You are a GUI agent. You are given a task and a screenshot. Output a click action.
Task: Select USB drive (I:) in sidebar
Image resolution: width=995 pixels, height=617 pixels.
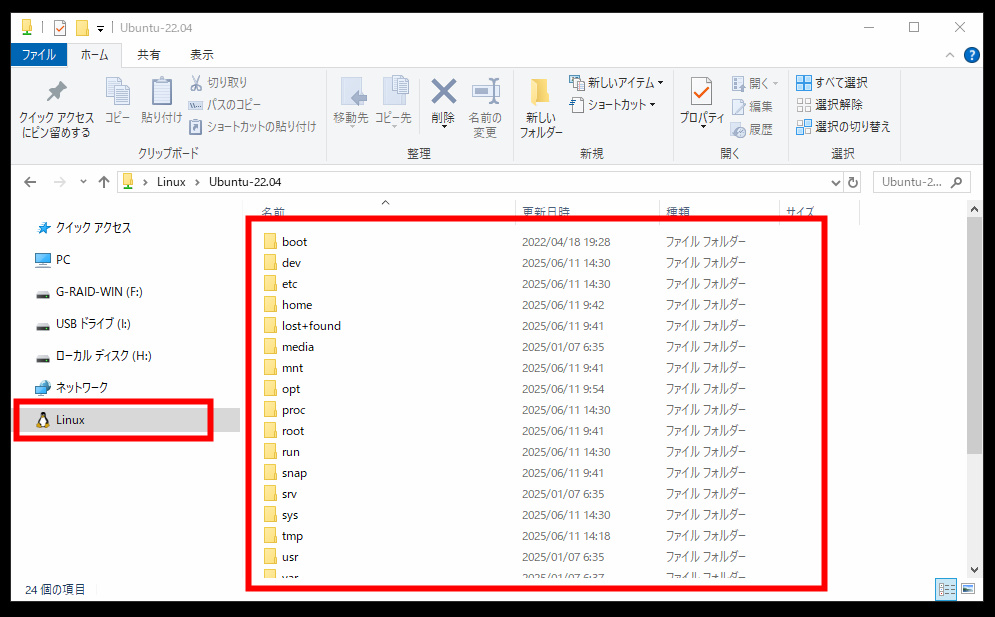(84, 324)
